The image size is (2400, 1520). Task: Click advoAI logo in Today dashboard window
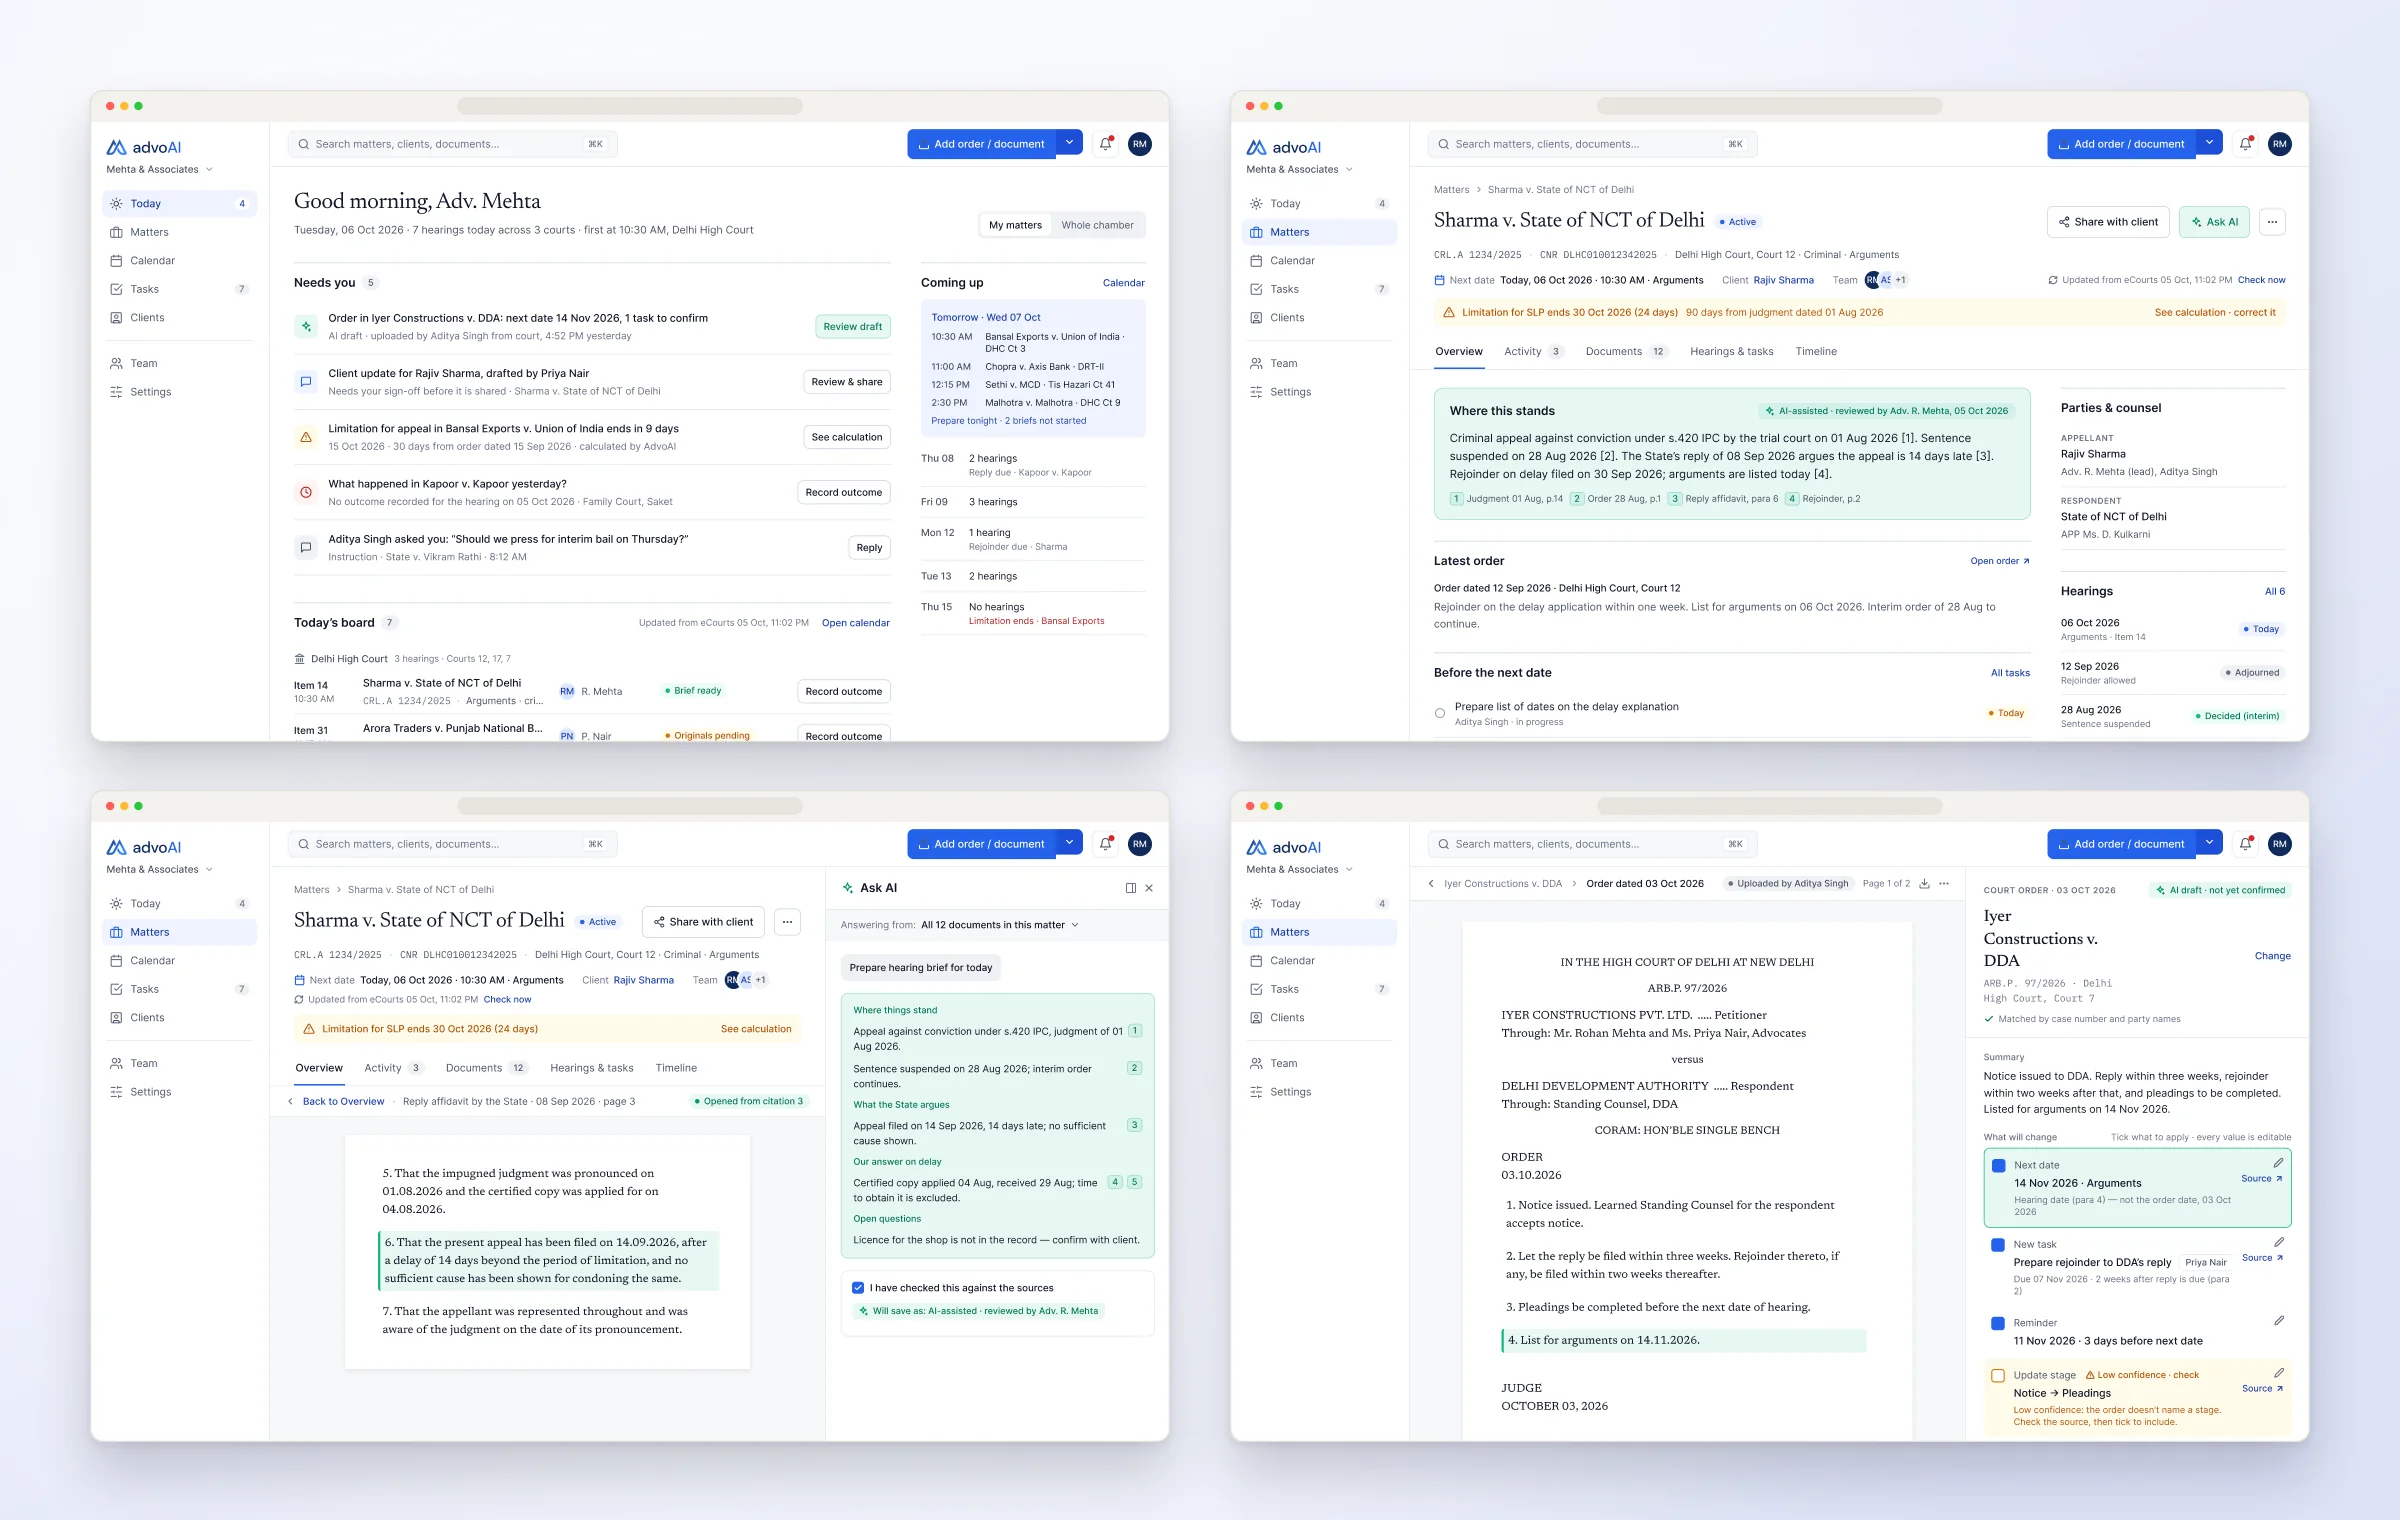(145, 147)
